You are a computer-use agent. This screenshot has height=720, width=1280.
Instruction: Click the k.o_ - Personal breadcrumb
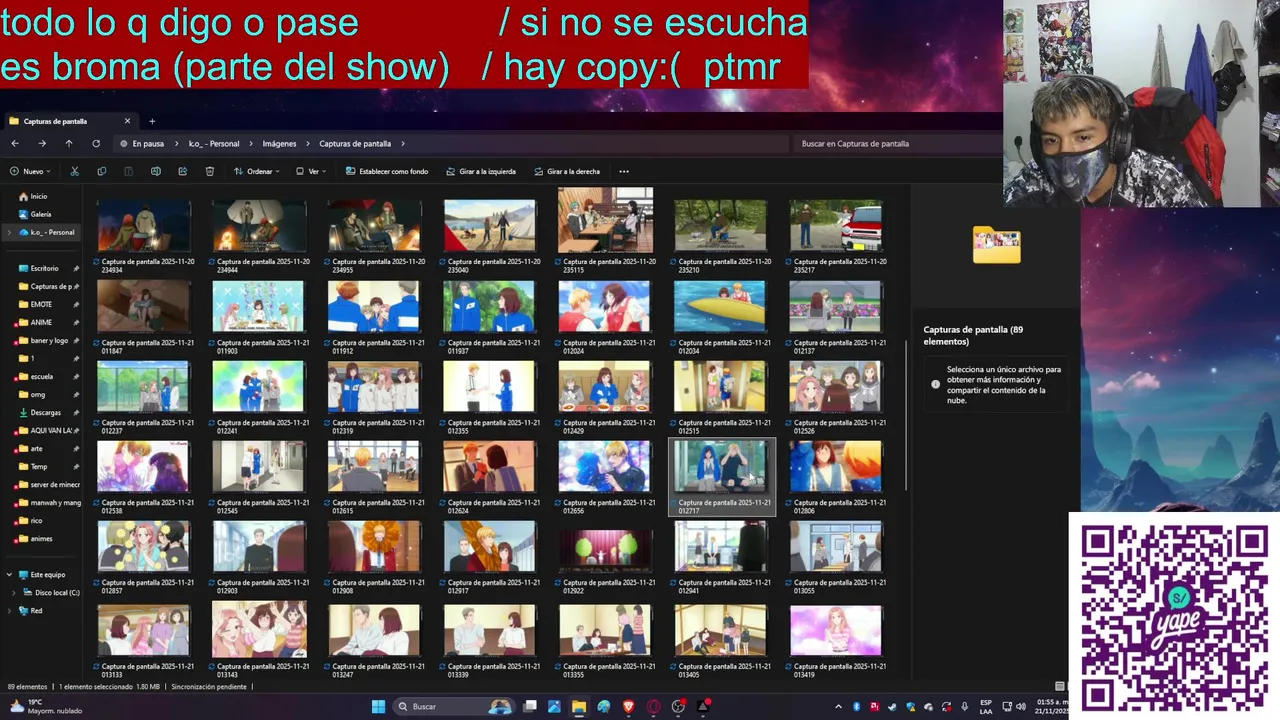click(214, 143)
